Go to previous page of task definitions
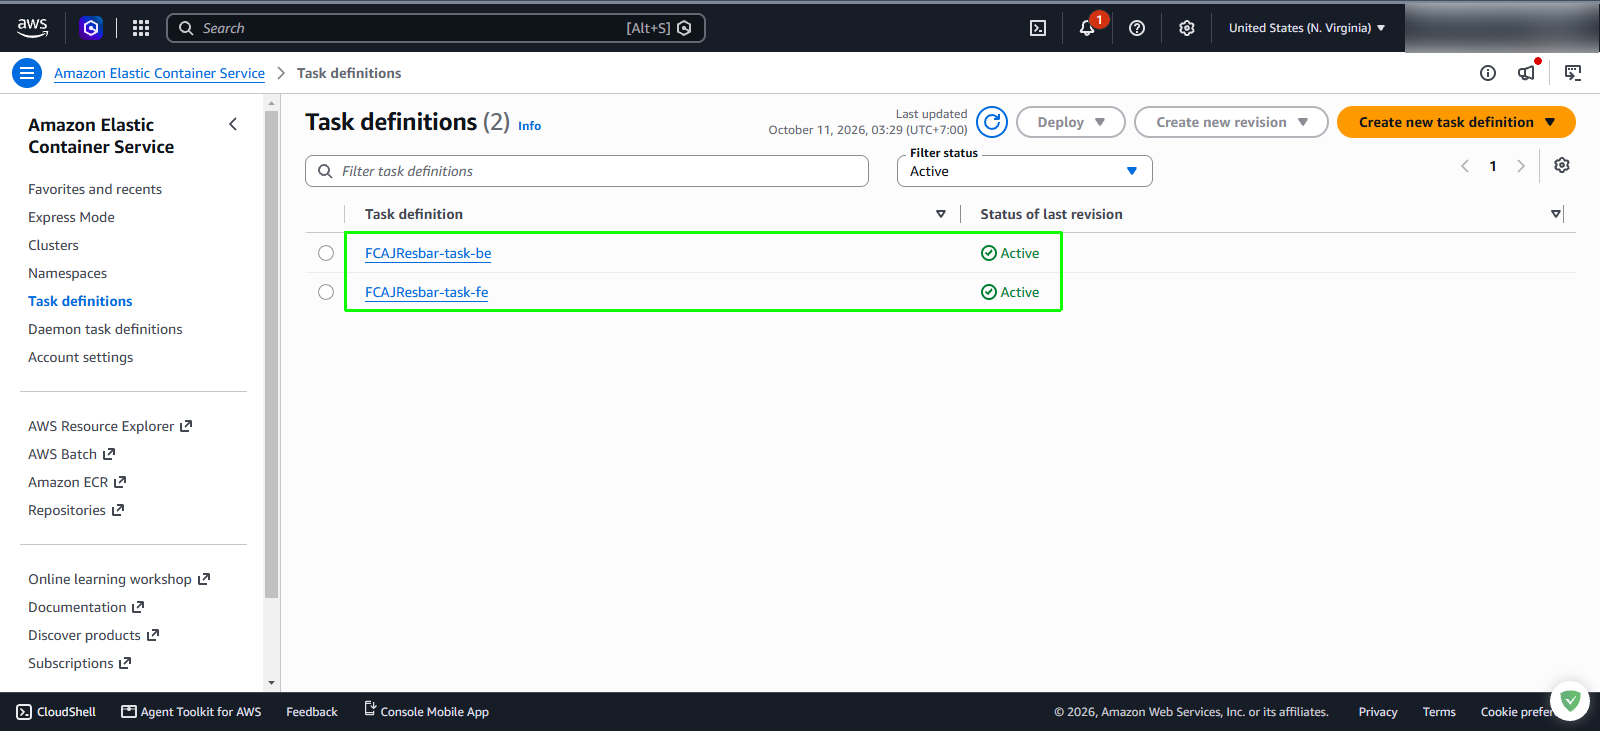1600x731 pixels. pos(1465,166)
